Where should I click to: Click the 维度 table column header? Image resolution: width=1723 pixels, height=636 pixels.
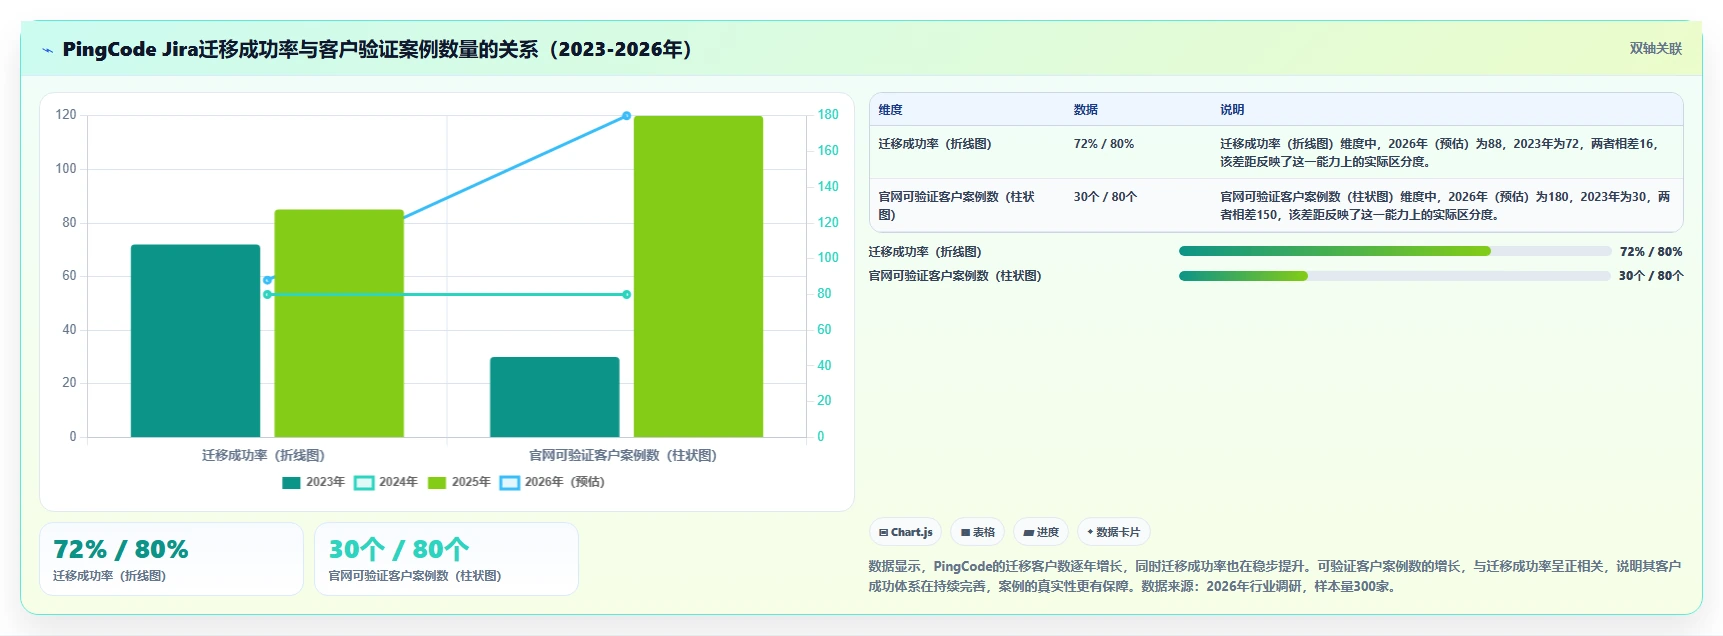(x=890, y=110)
